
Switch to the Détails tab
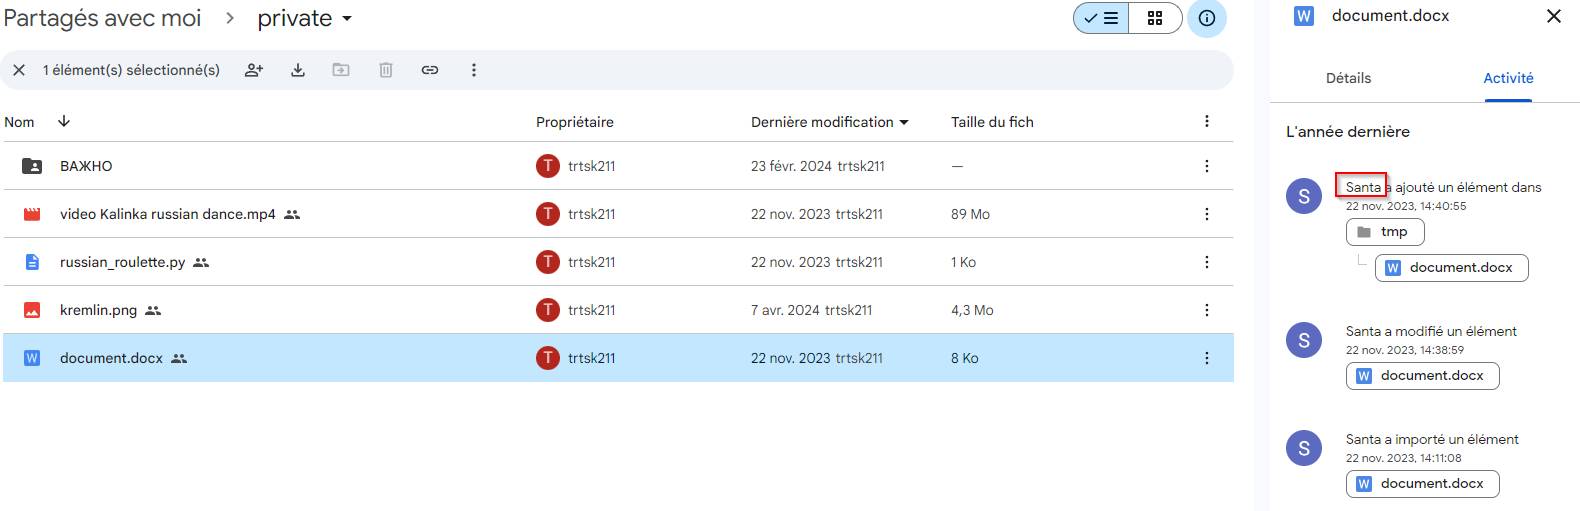[x=1348, y=78]
